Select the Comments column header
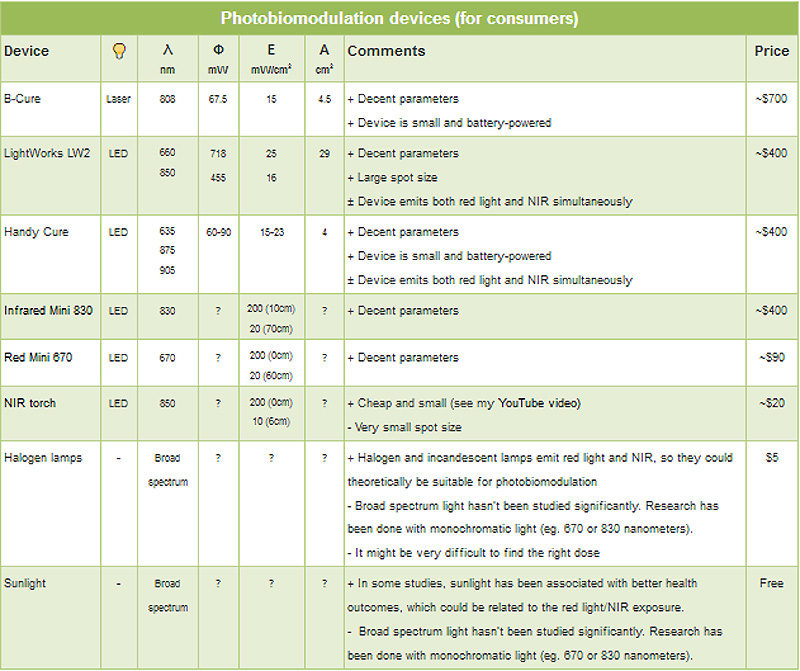Image resolution: width=800 pixels, height=671 pixels. tap(386, 51)
